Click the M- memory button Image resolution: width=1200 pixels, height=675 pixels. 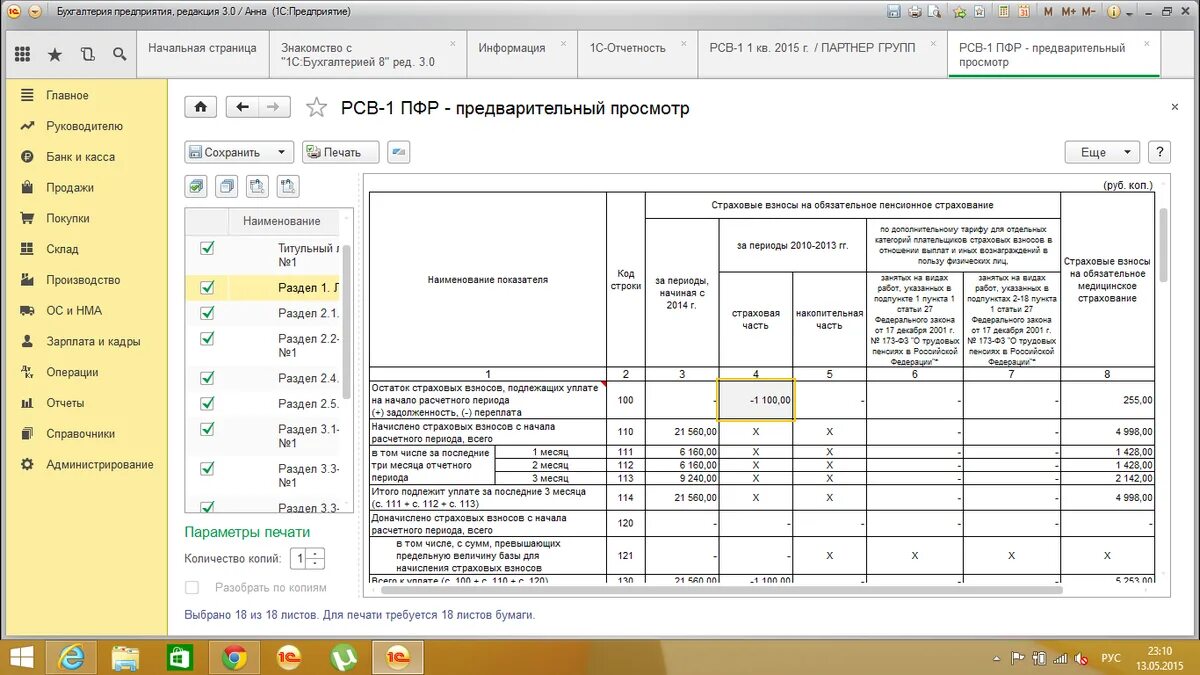point(1089,12)
